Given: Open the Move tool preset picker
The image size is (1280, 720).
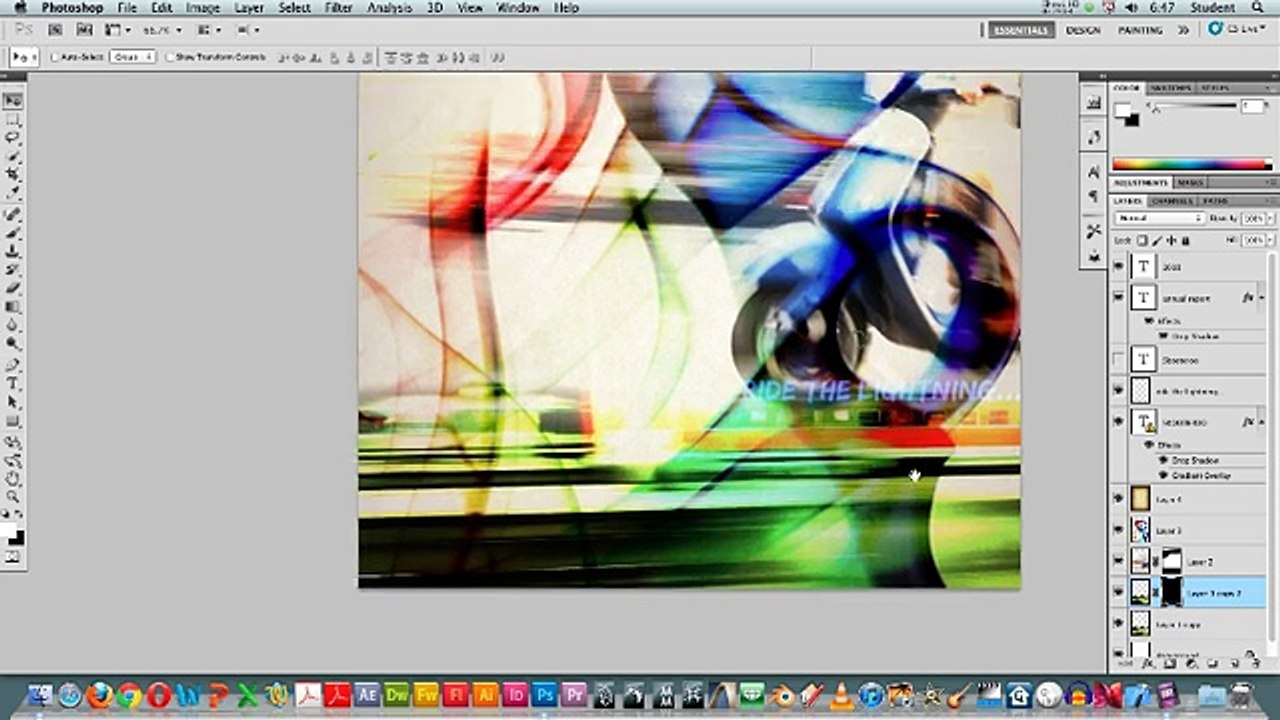Looking at the screenshot, I should pos(23,57).
